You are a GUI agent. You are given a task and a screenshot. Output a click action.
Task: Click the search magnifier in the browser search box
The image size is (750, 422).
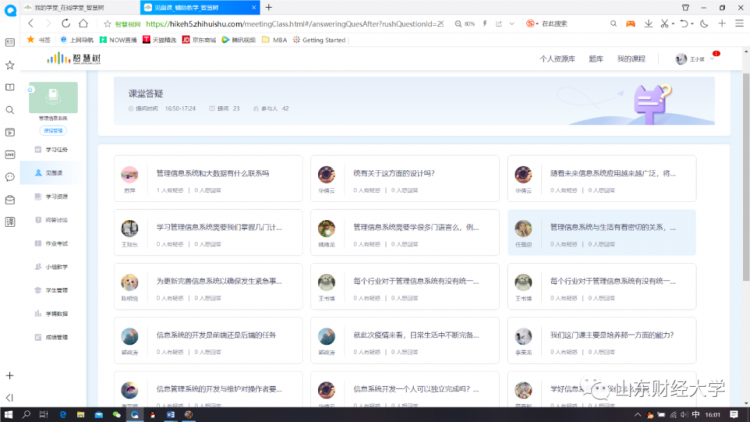point(613,23)
